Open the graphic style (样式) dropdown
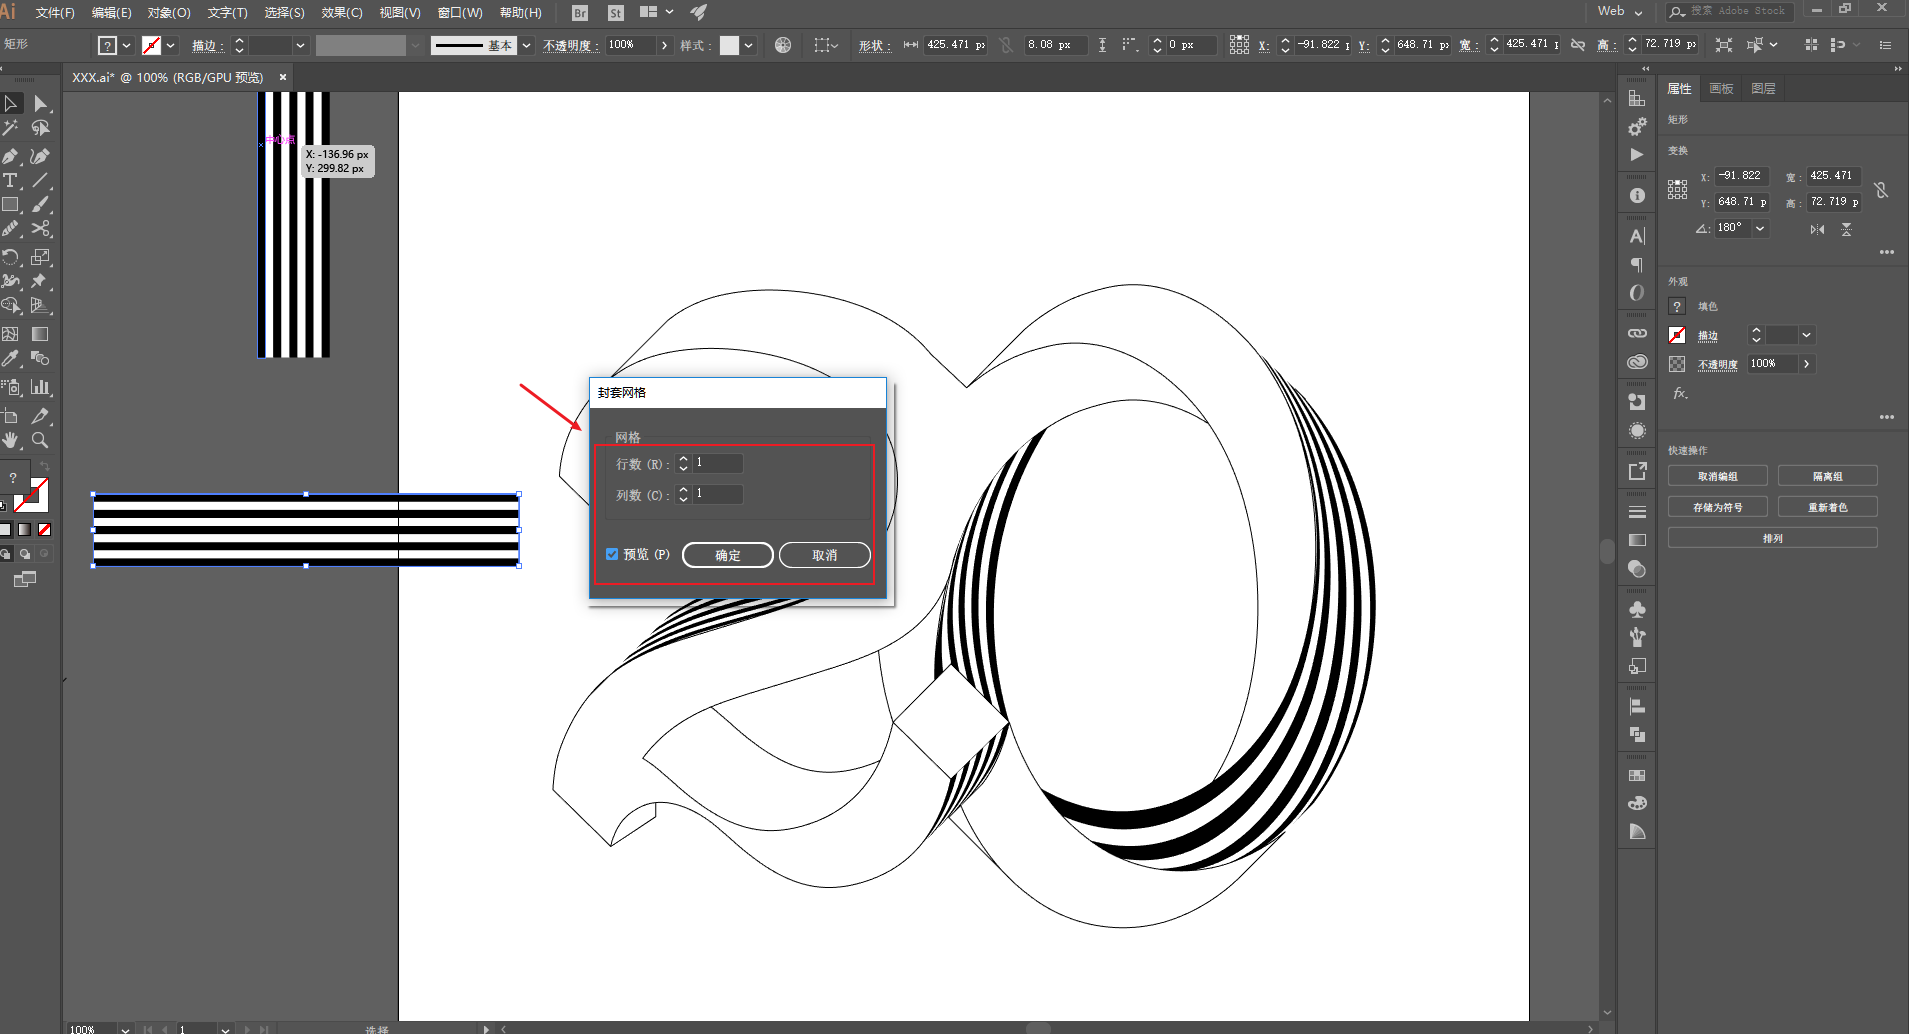This screenshot has width=1909, height=1034. pyautogui.click(x=748, y=45)
